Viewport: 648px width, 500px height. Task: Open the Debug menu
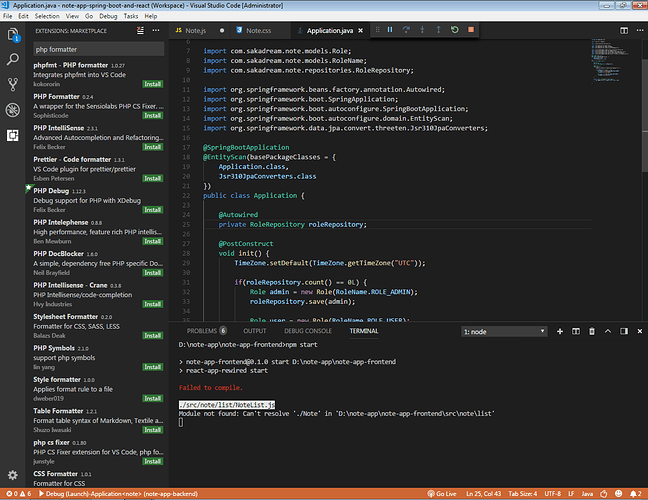pos(108,16)
